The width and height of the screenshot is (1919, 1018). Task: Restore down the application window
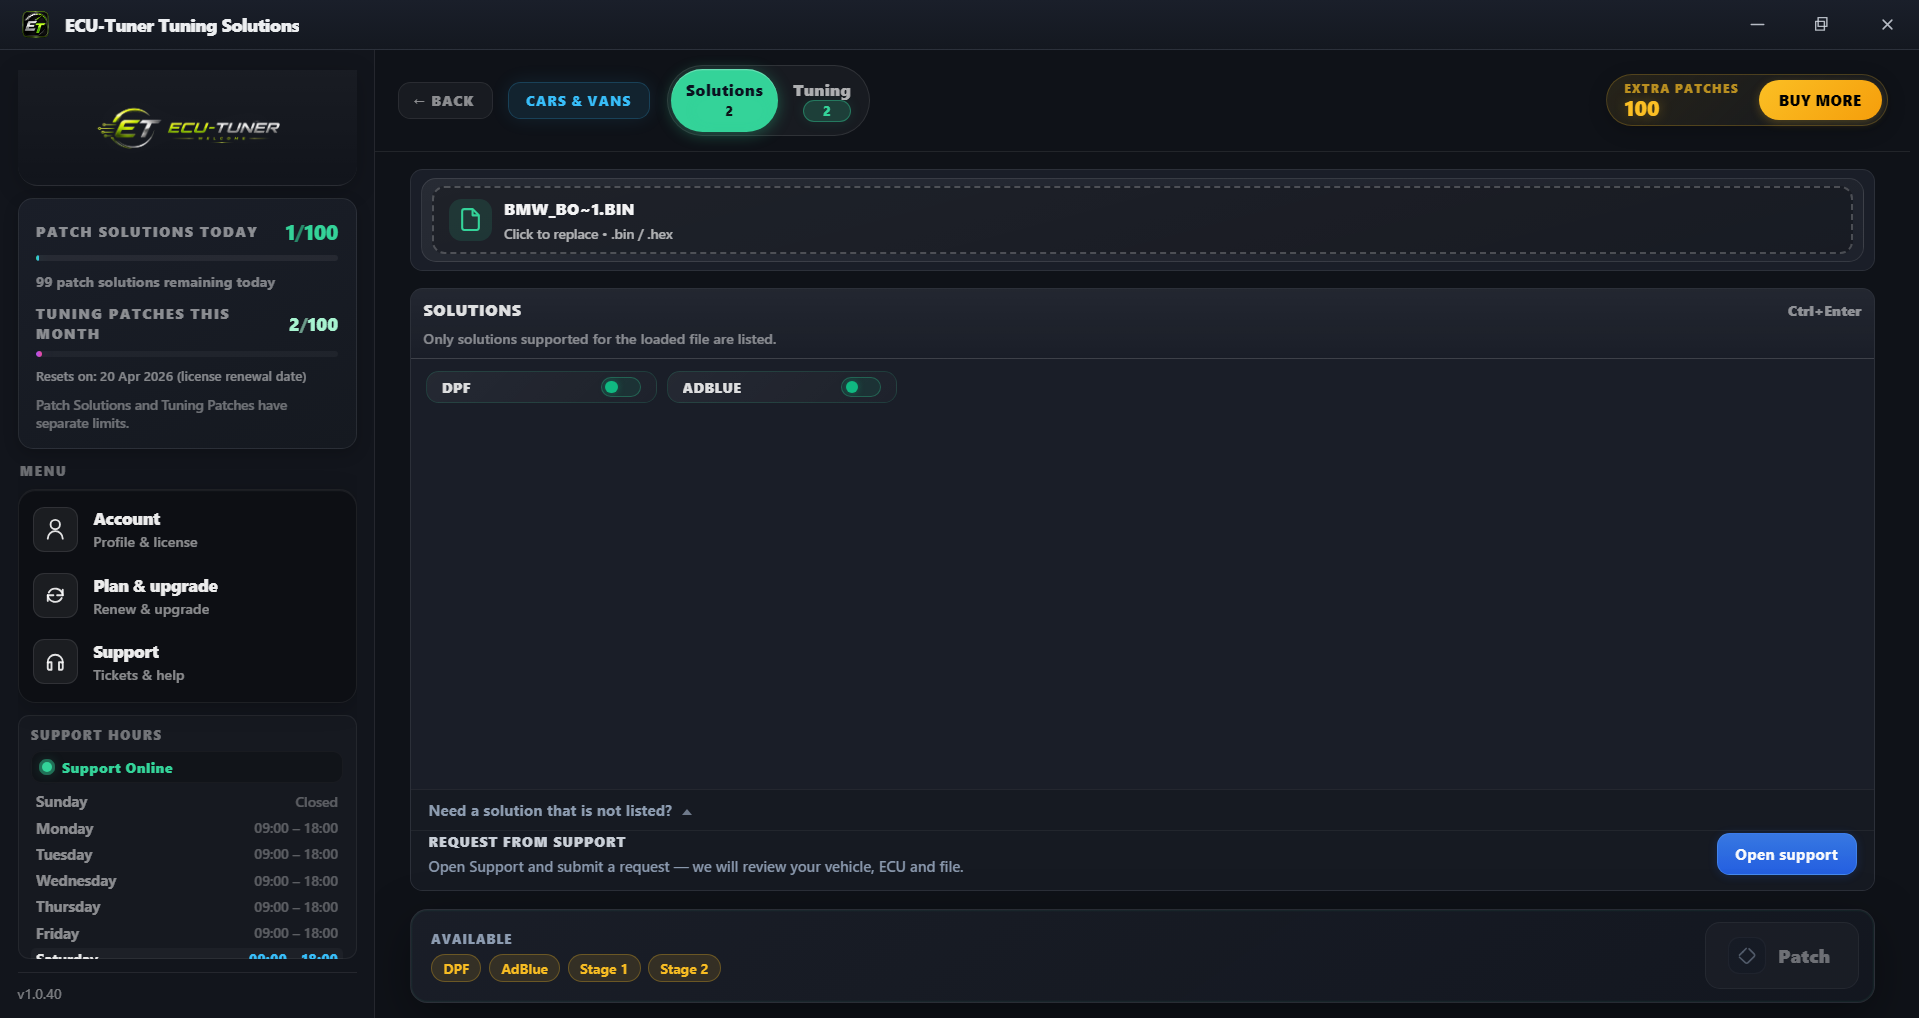click(x=1821, y=25)
